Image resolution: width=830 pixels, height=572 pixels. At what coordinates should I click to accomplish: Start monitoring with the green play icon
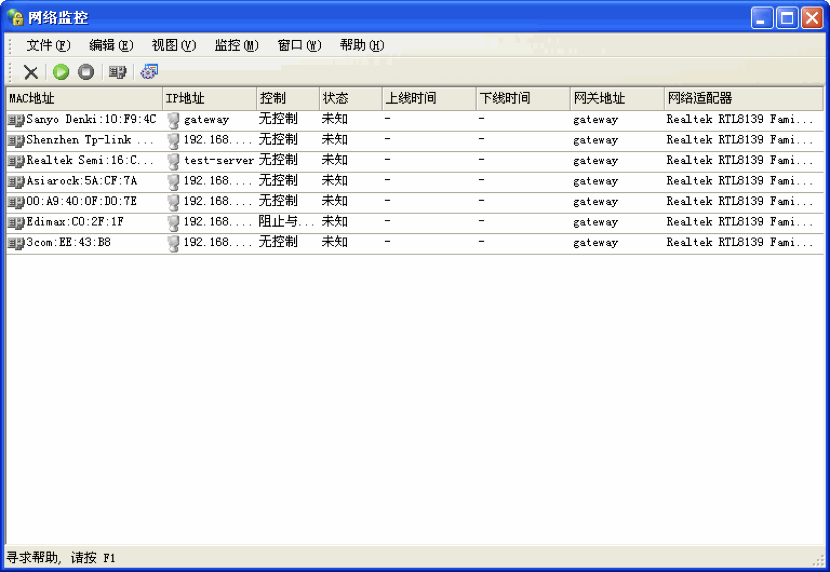pyautogui.click(x=61, y=72)
